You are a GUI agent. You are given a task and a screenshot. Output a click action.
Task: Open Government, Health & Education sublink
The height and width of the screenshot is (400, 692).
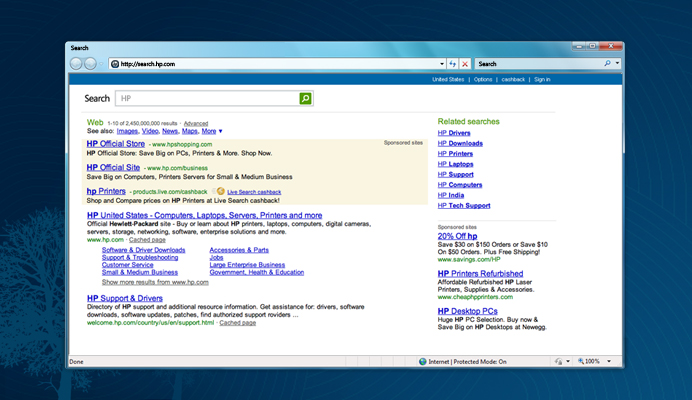257,272
